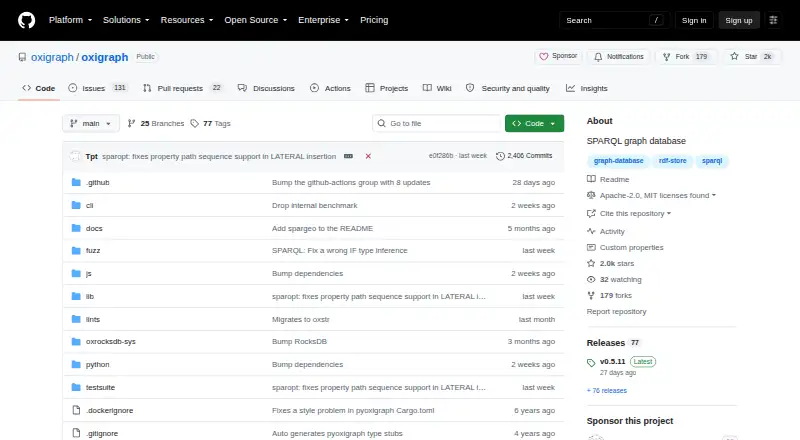The height and width of the screenshot is (440, 800).
Task: Select the graph-database topic tag
Action: coord(618,161)
